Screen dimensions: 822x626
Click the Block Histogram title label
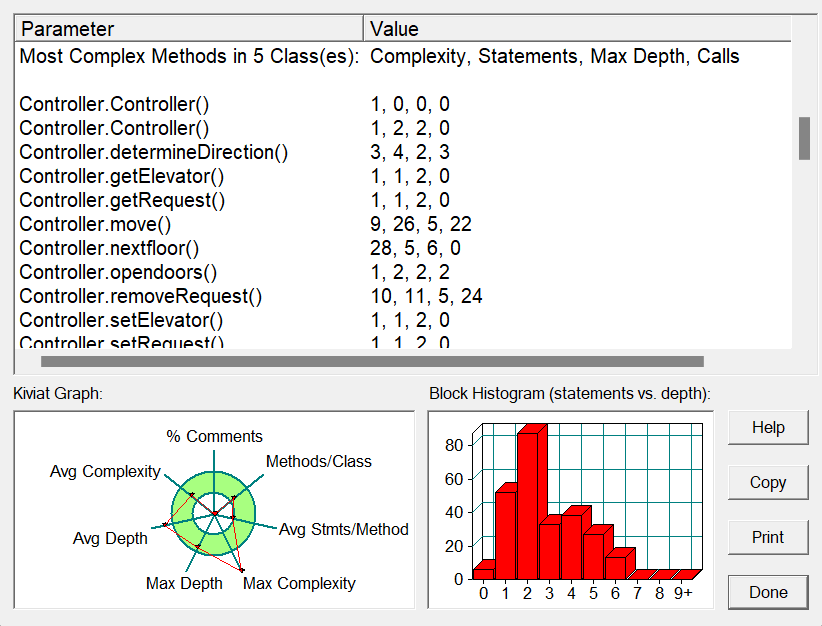(570, 394)
